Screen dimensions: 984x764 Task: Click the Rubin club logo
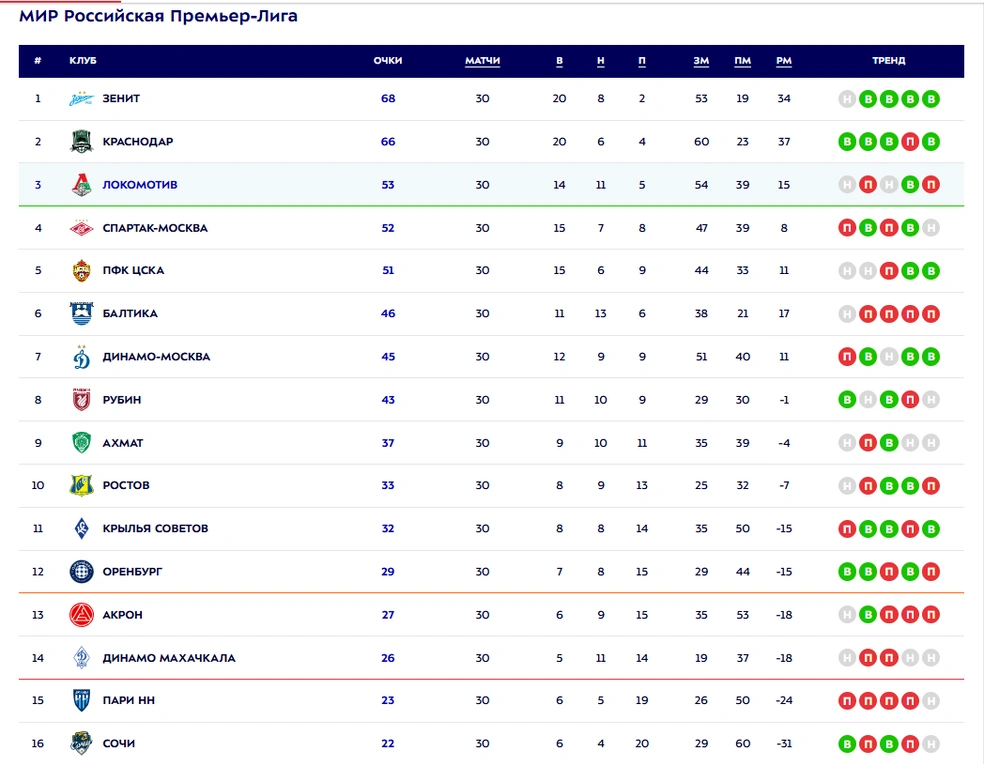pyautogui.click(x=82, y=399)
